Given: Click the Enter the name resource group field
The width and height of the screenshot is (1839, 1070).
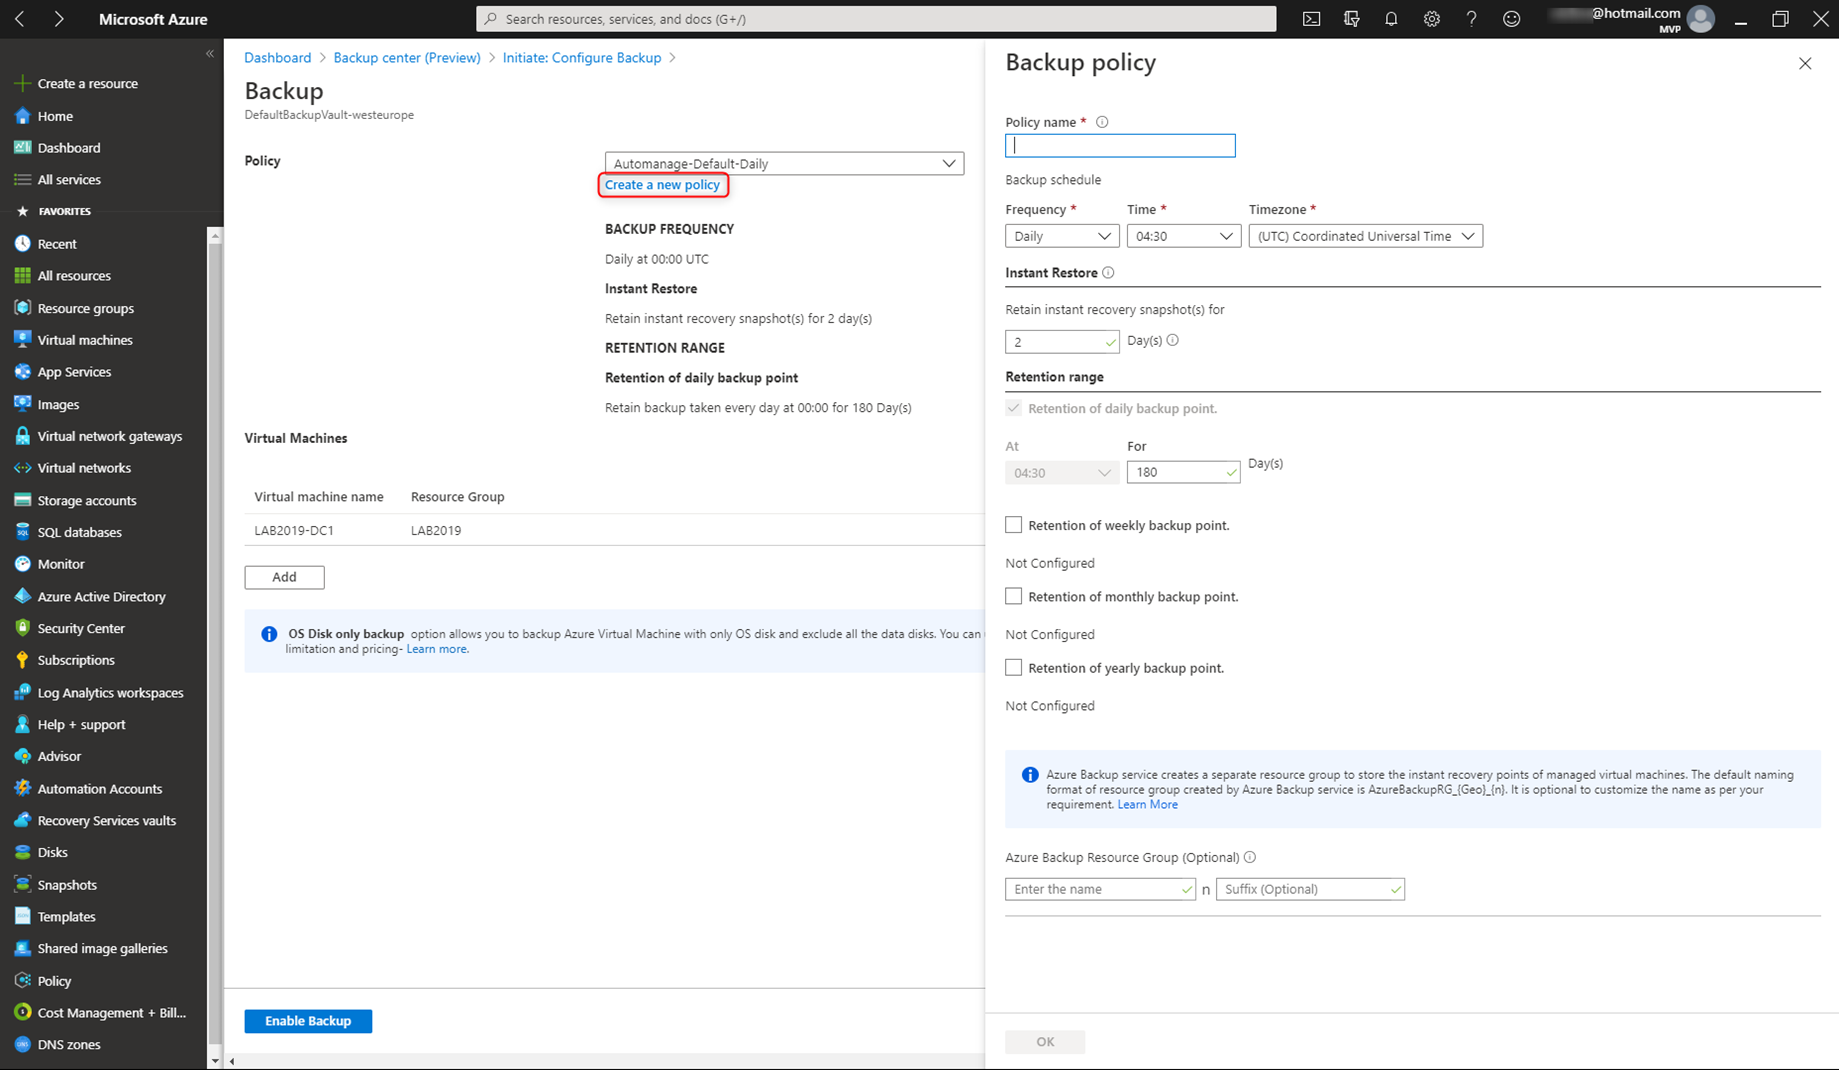Looking at the screenshot, I should coord(1100,889).
